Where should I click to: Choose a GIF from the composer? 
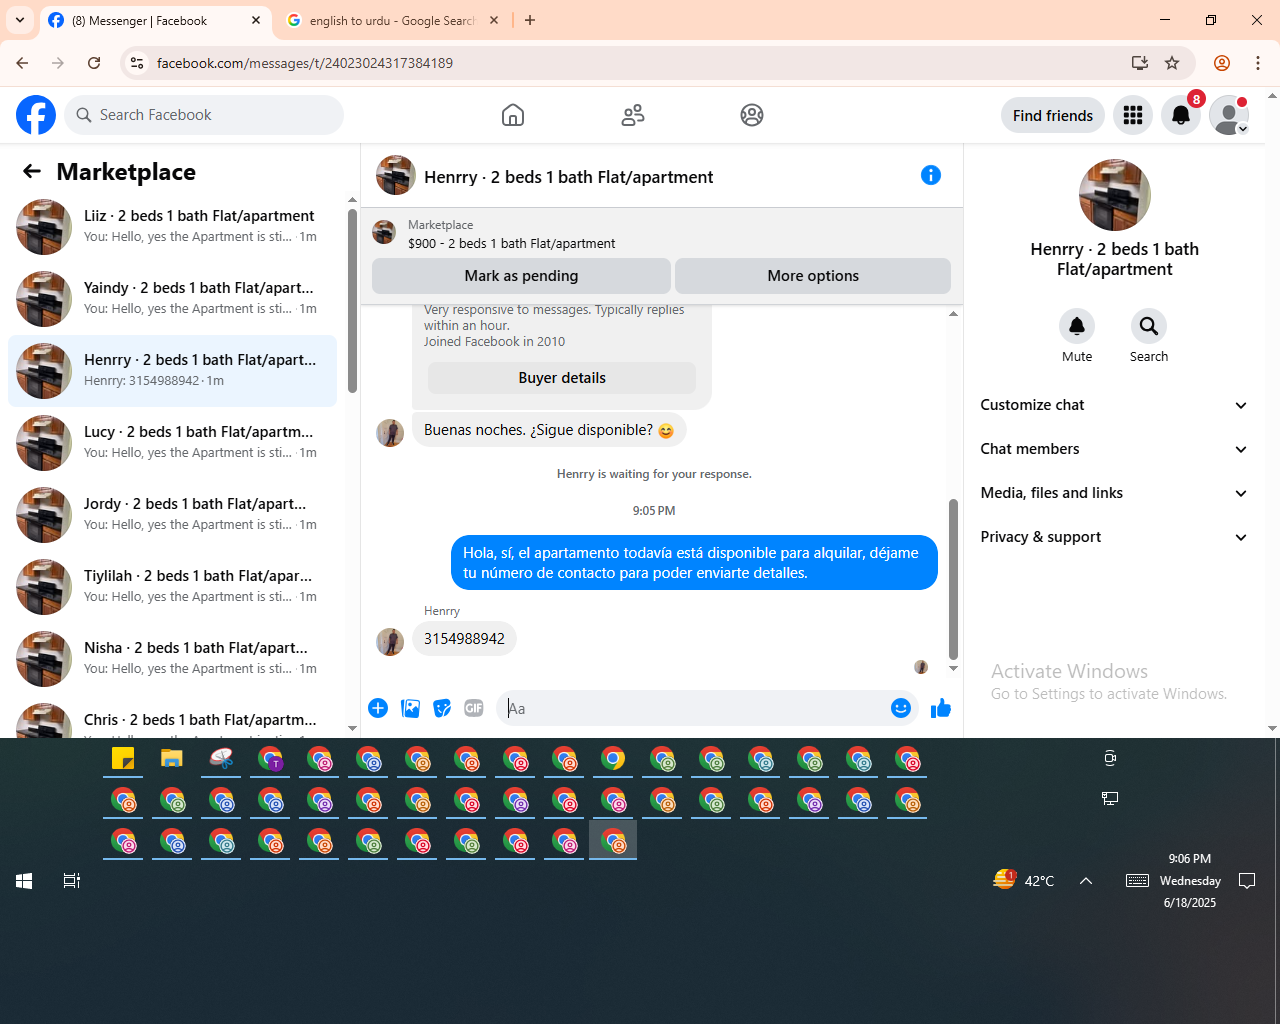point(474,708)
